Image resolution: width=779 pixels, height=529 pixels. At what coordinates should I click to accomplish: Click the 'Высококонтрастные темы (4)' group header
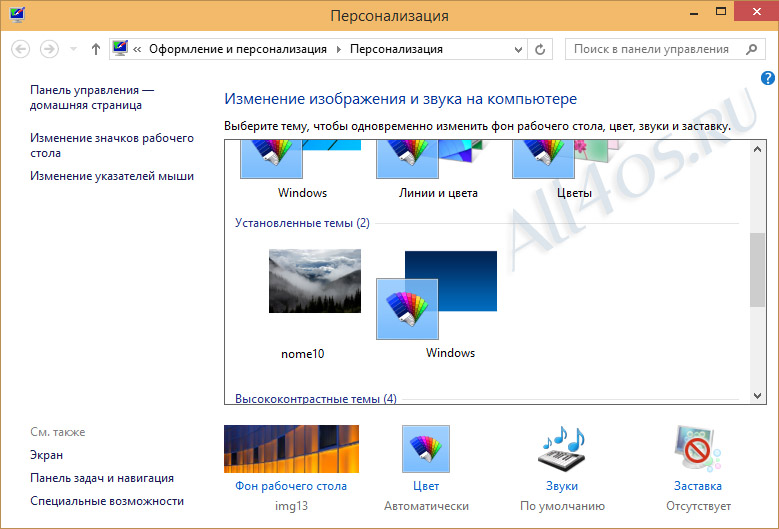315,398
